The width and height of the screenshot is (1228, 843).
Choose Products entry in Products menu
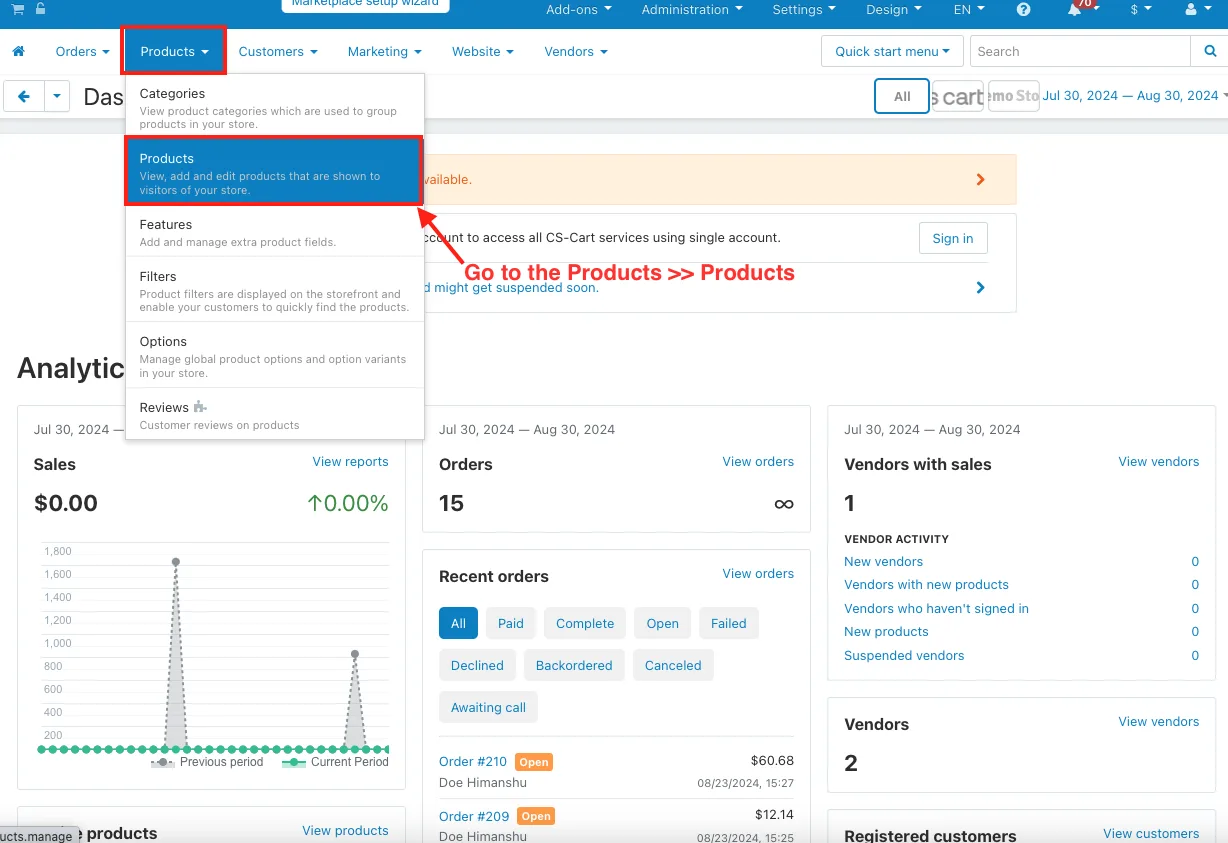point(274,172)
